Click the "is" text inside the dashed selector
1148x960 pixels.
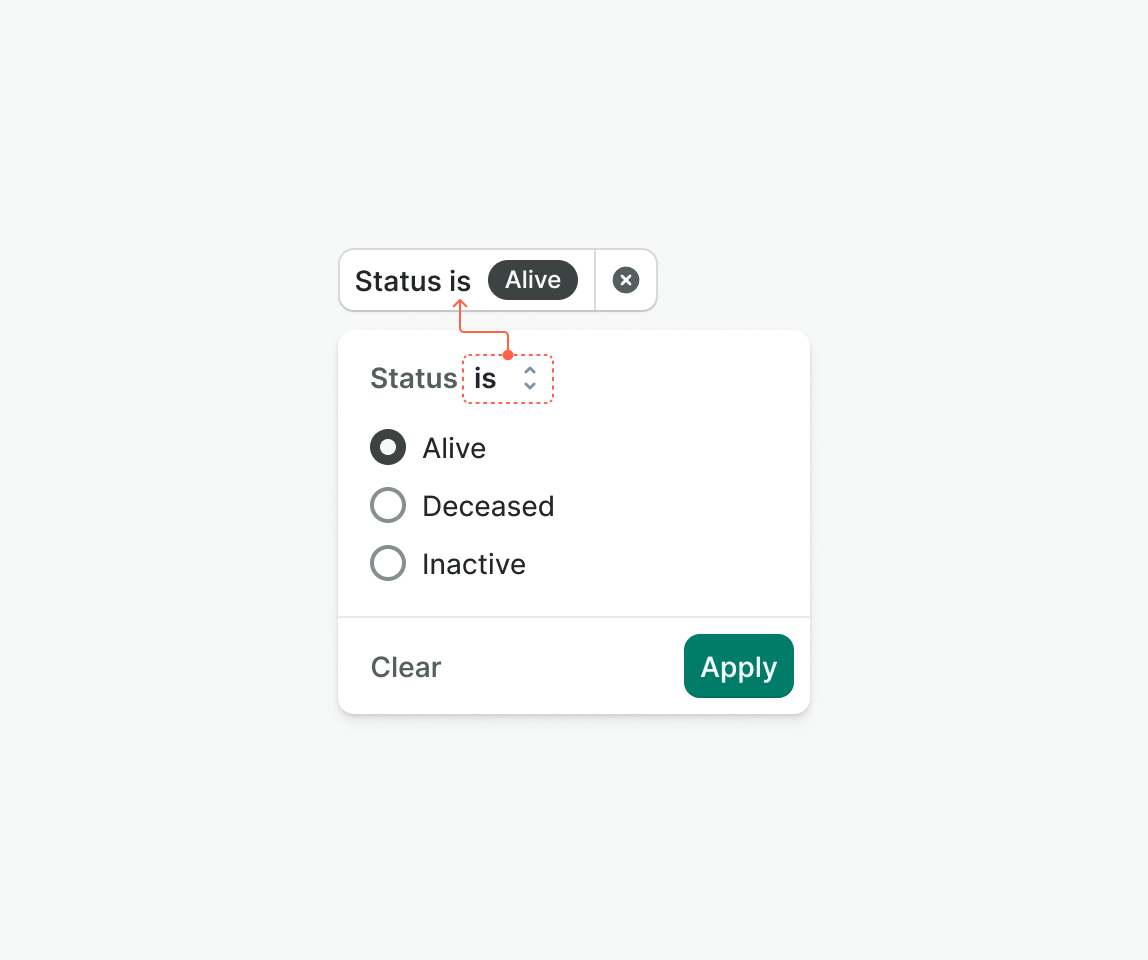pyautogui.click(x=485, y=379)
